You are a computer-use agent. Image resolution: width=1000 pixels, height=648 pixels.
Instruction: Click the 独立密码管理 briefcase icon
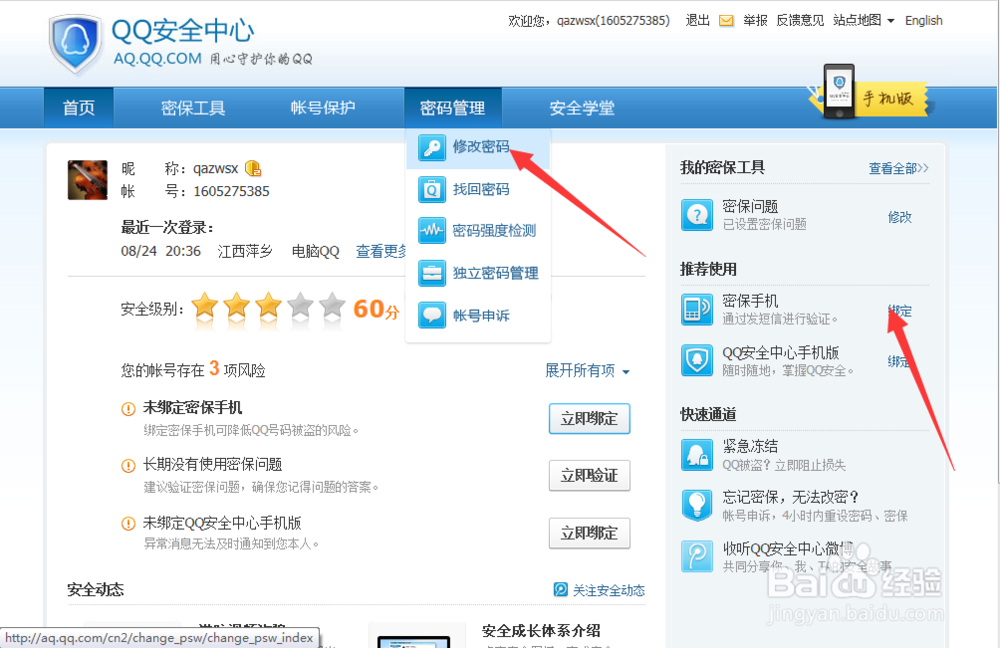click(x=432, y=273)
